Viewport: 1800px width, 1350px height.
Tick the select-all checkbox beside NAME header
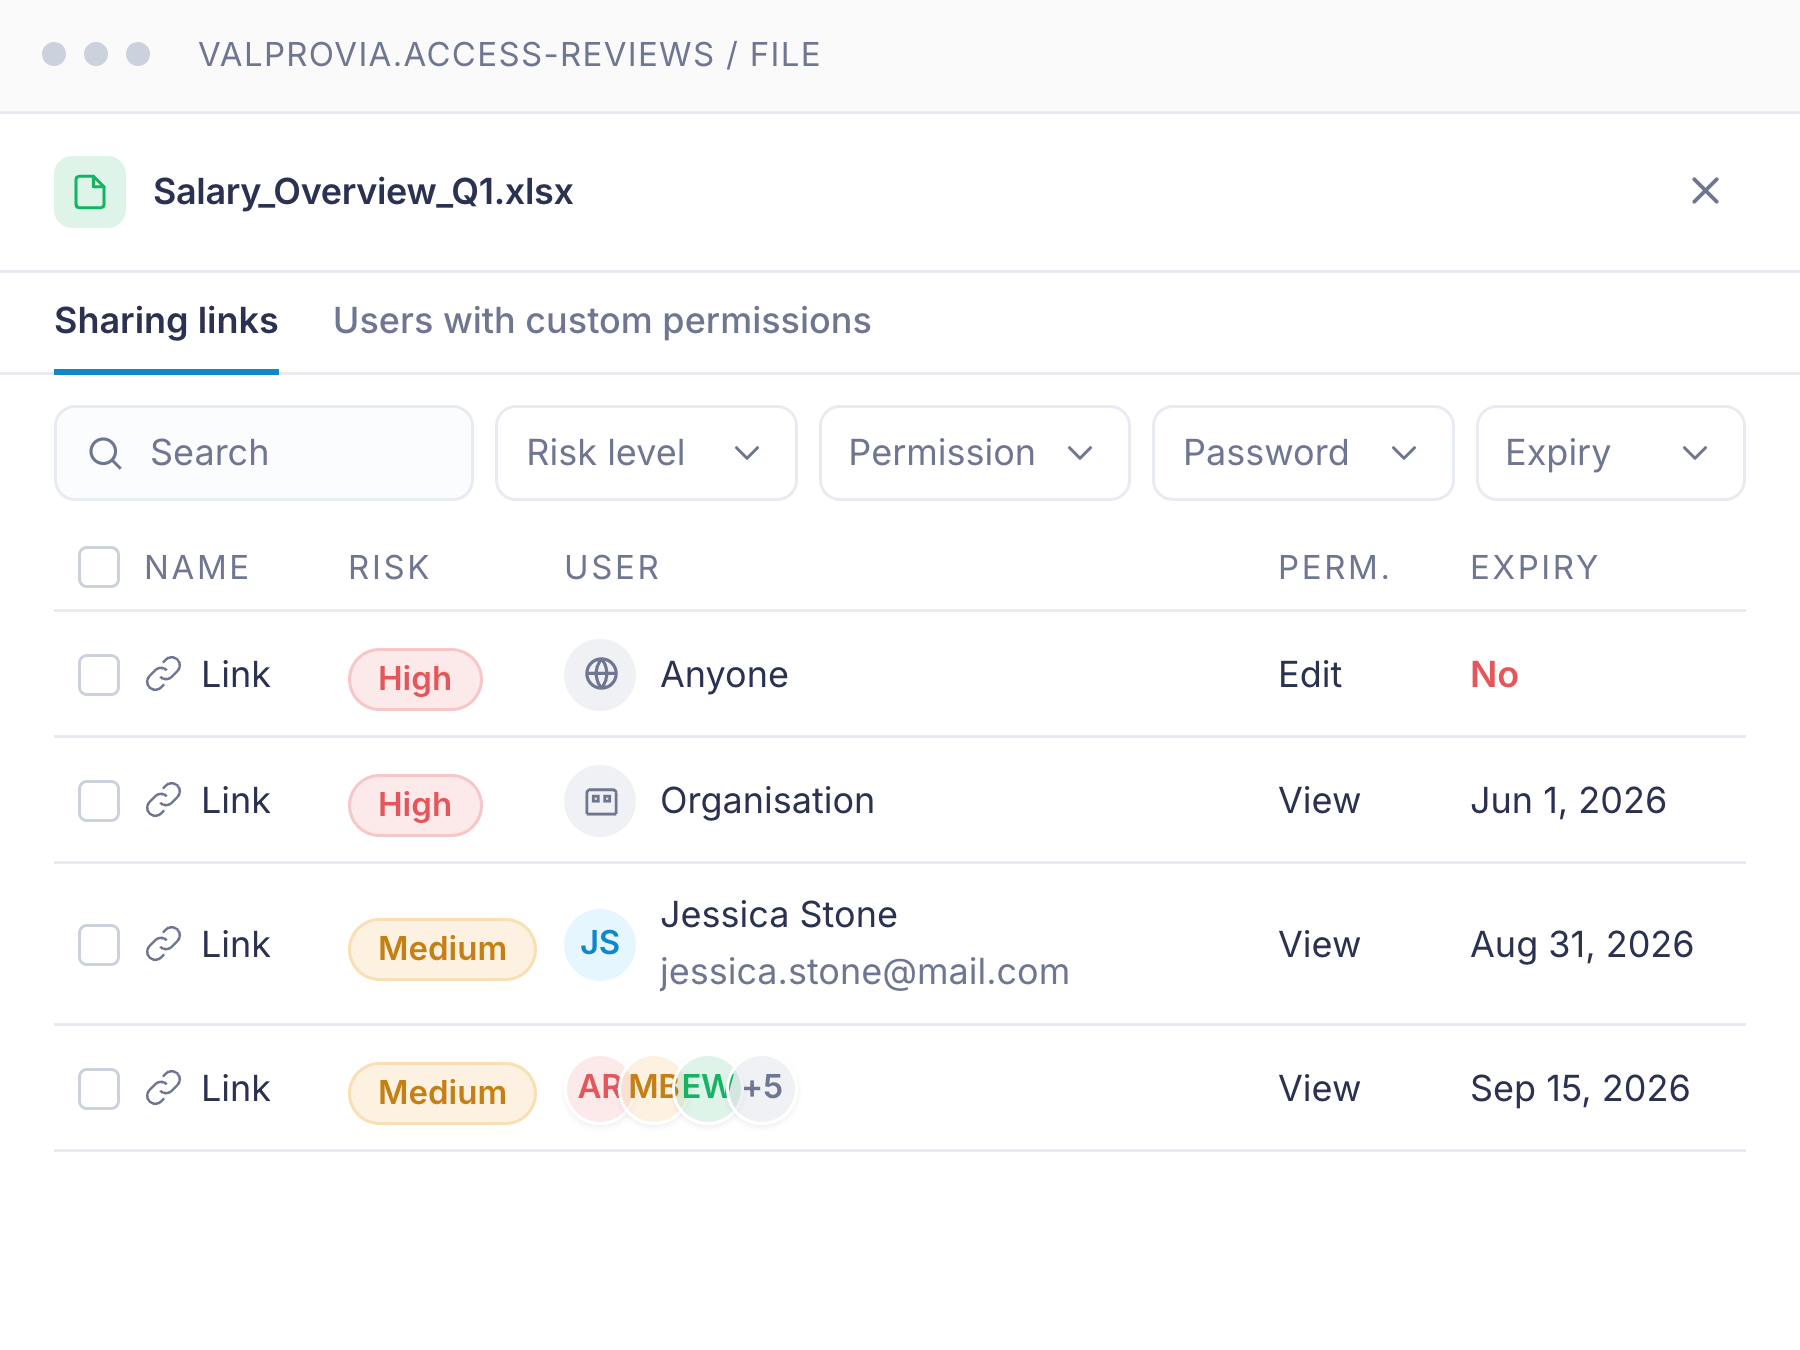point(99,567)
